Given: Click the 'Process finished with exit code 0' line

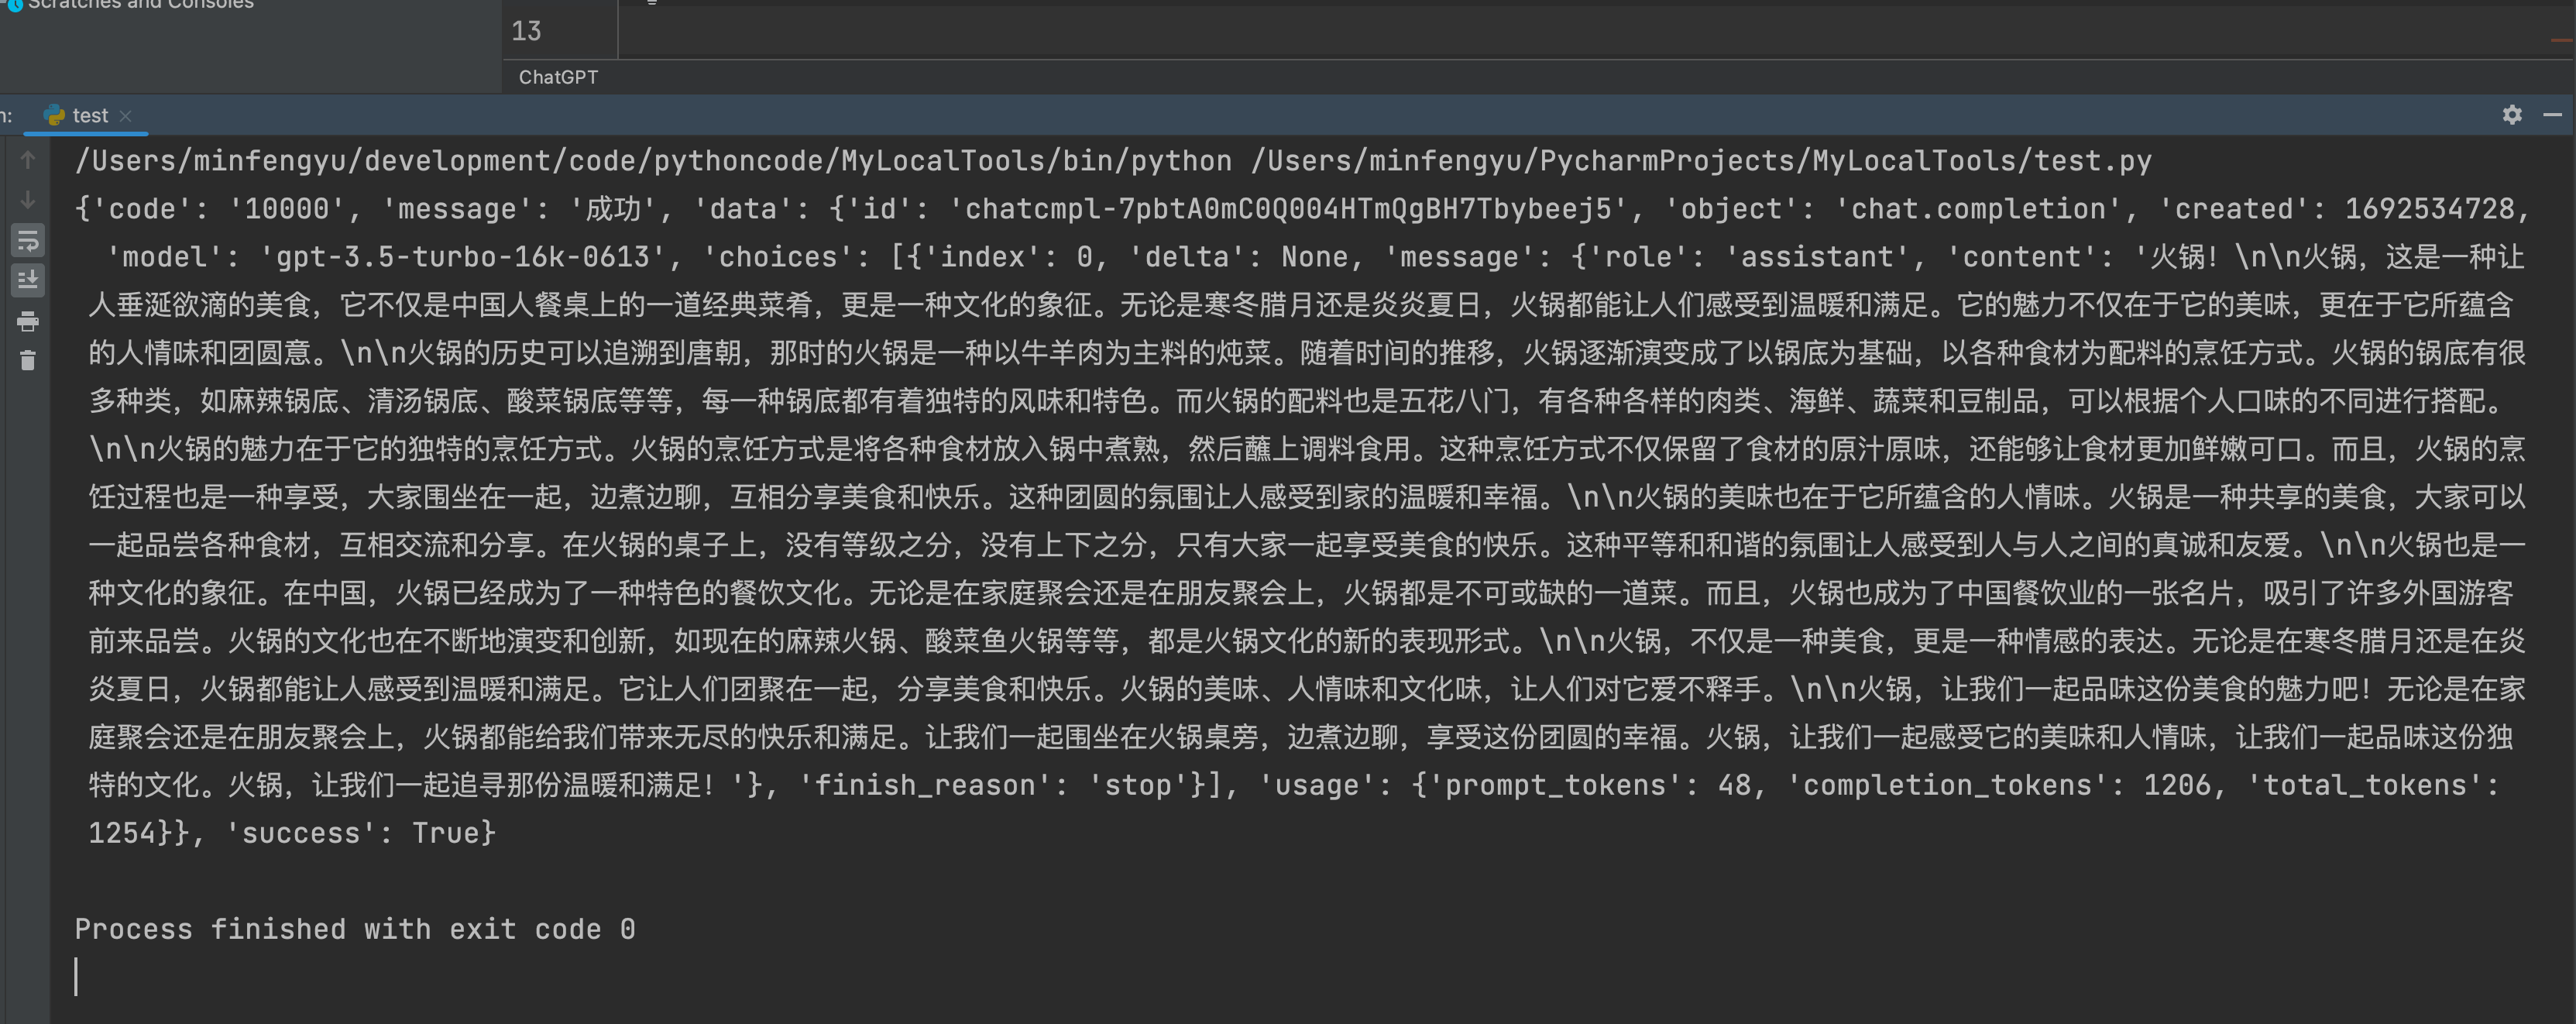Looking at the screenshot, I should pyautogui.click(x=355, y=929).
